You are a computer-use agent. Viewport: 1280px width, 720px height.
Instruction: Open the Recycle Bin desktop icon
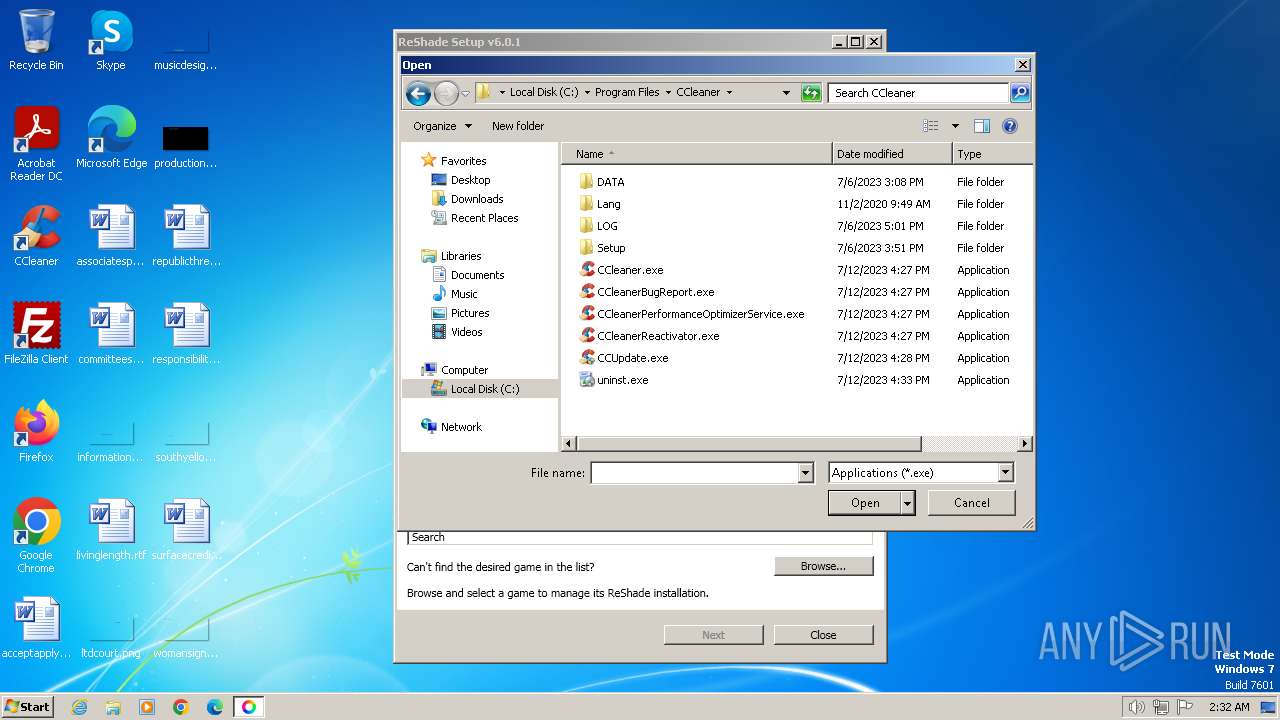(36, 40)
